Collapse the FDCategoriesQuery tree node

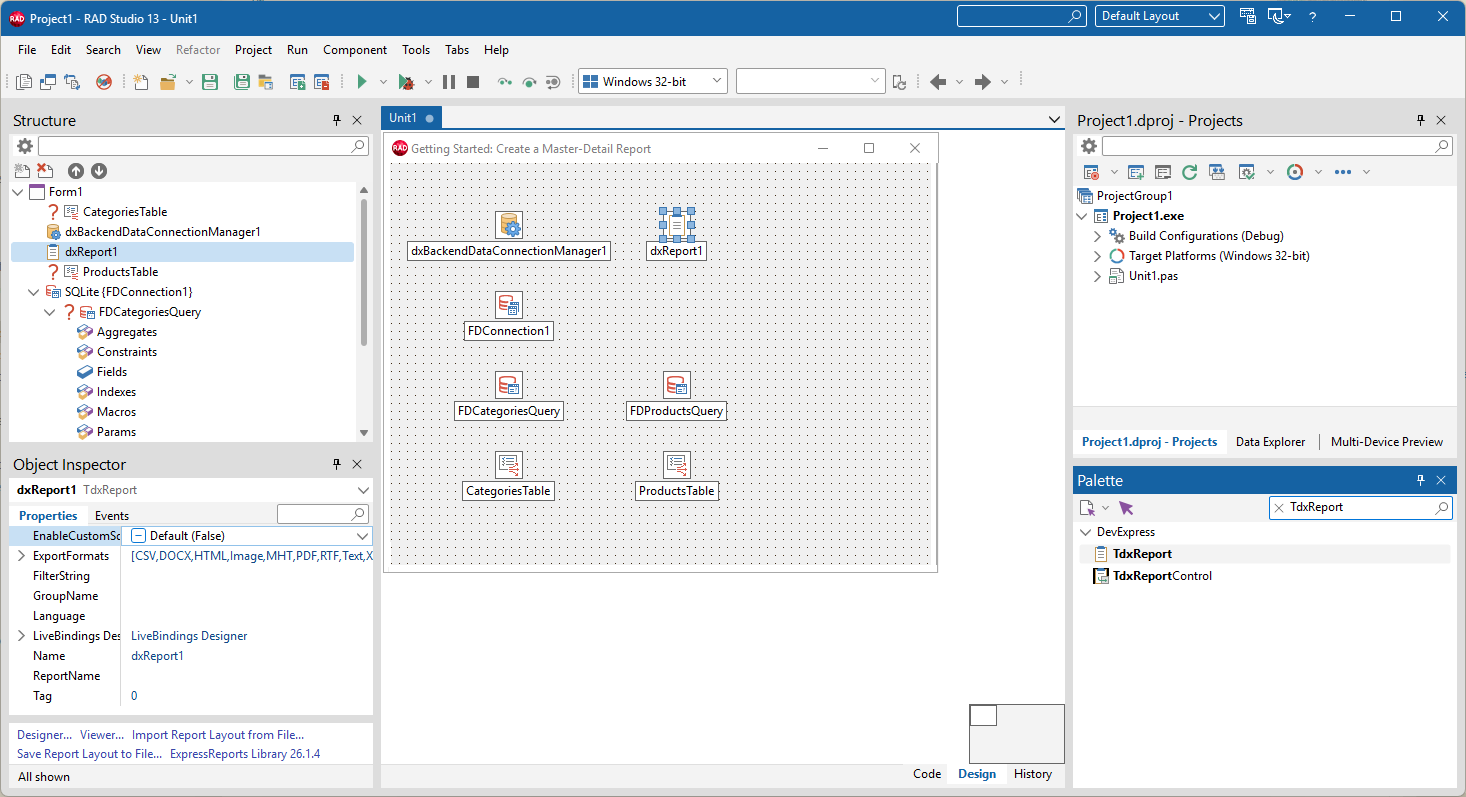tap(50, 312)
